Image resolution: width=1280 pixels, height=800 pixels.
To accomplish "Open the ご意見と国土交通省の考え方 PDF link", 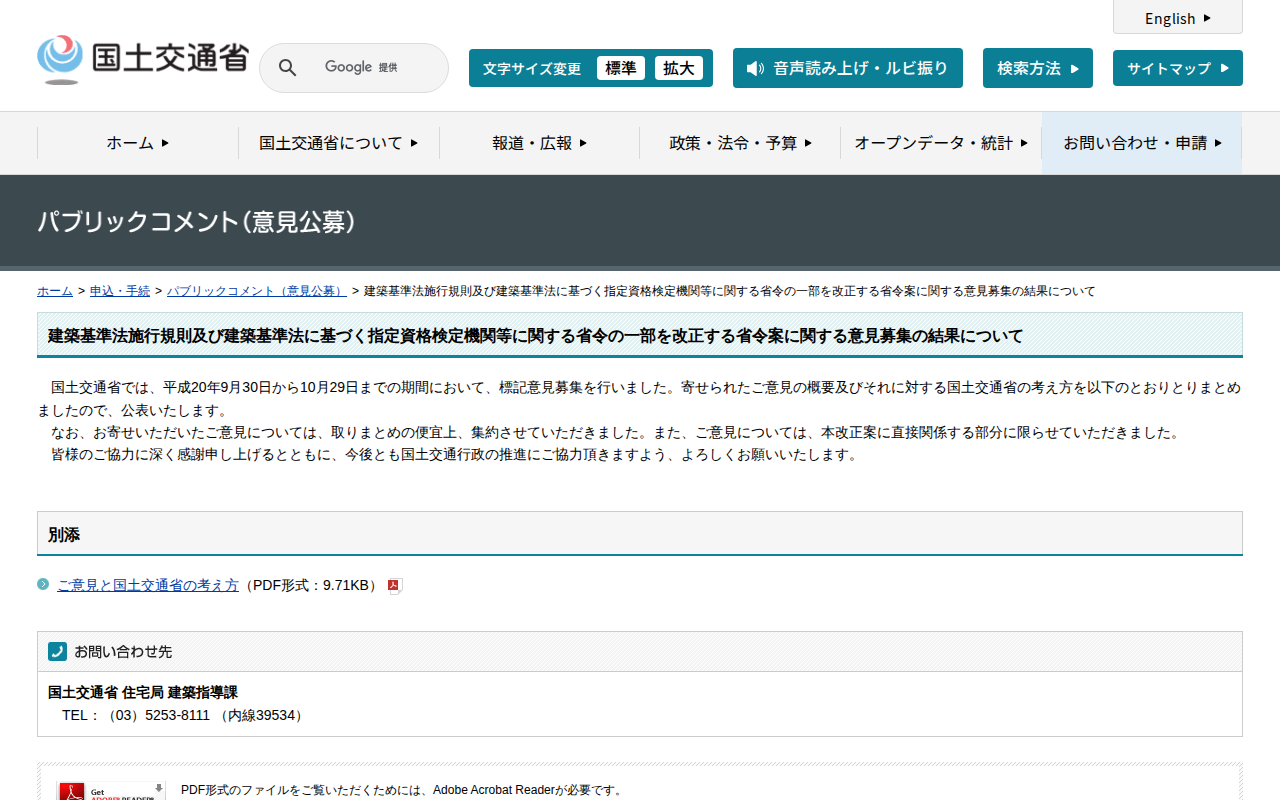I will 148,585.
